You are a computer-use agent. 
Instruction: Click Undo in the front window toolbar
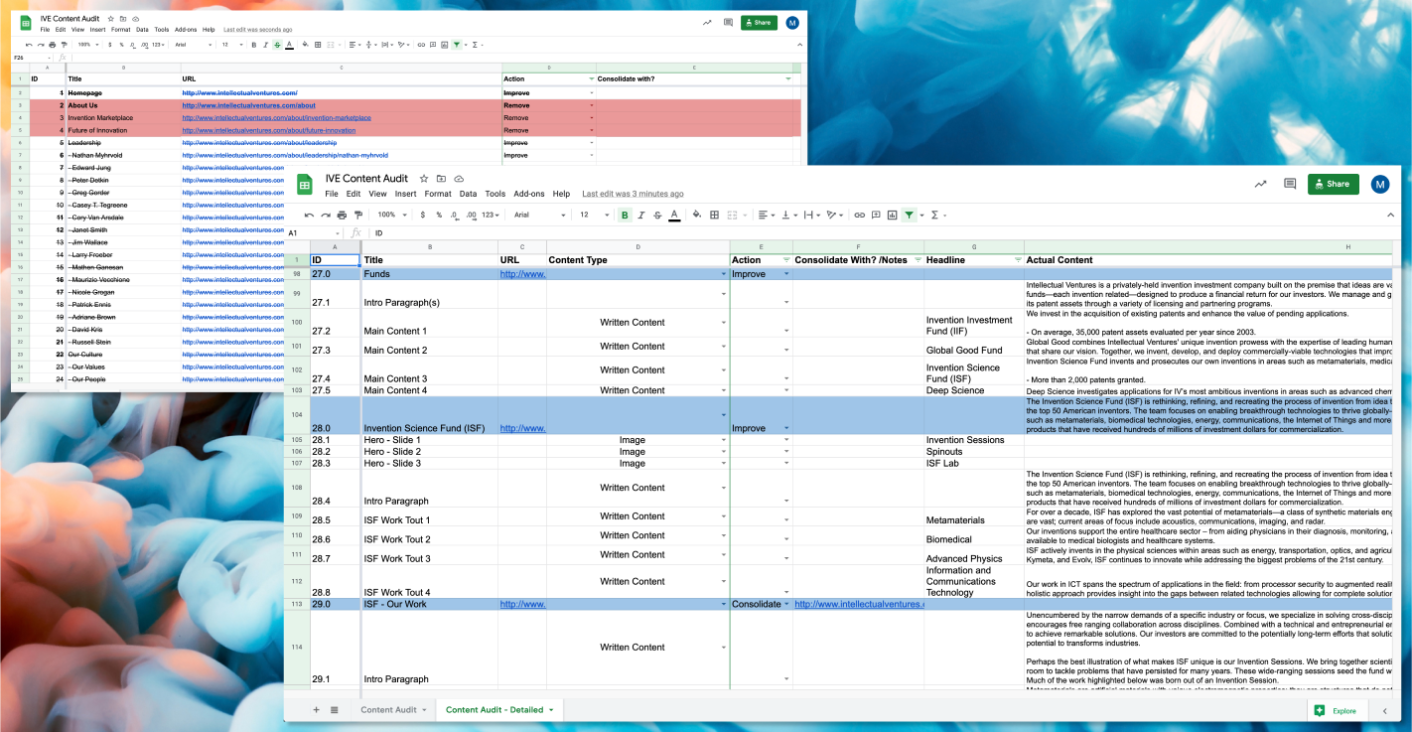pos(309,215)
